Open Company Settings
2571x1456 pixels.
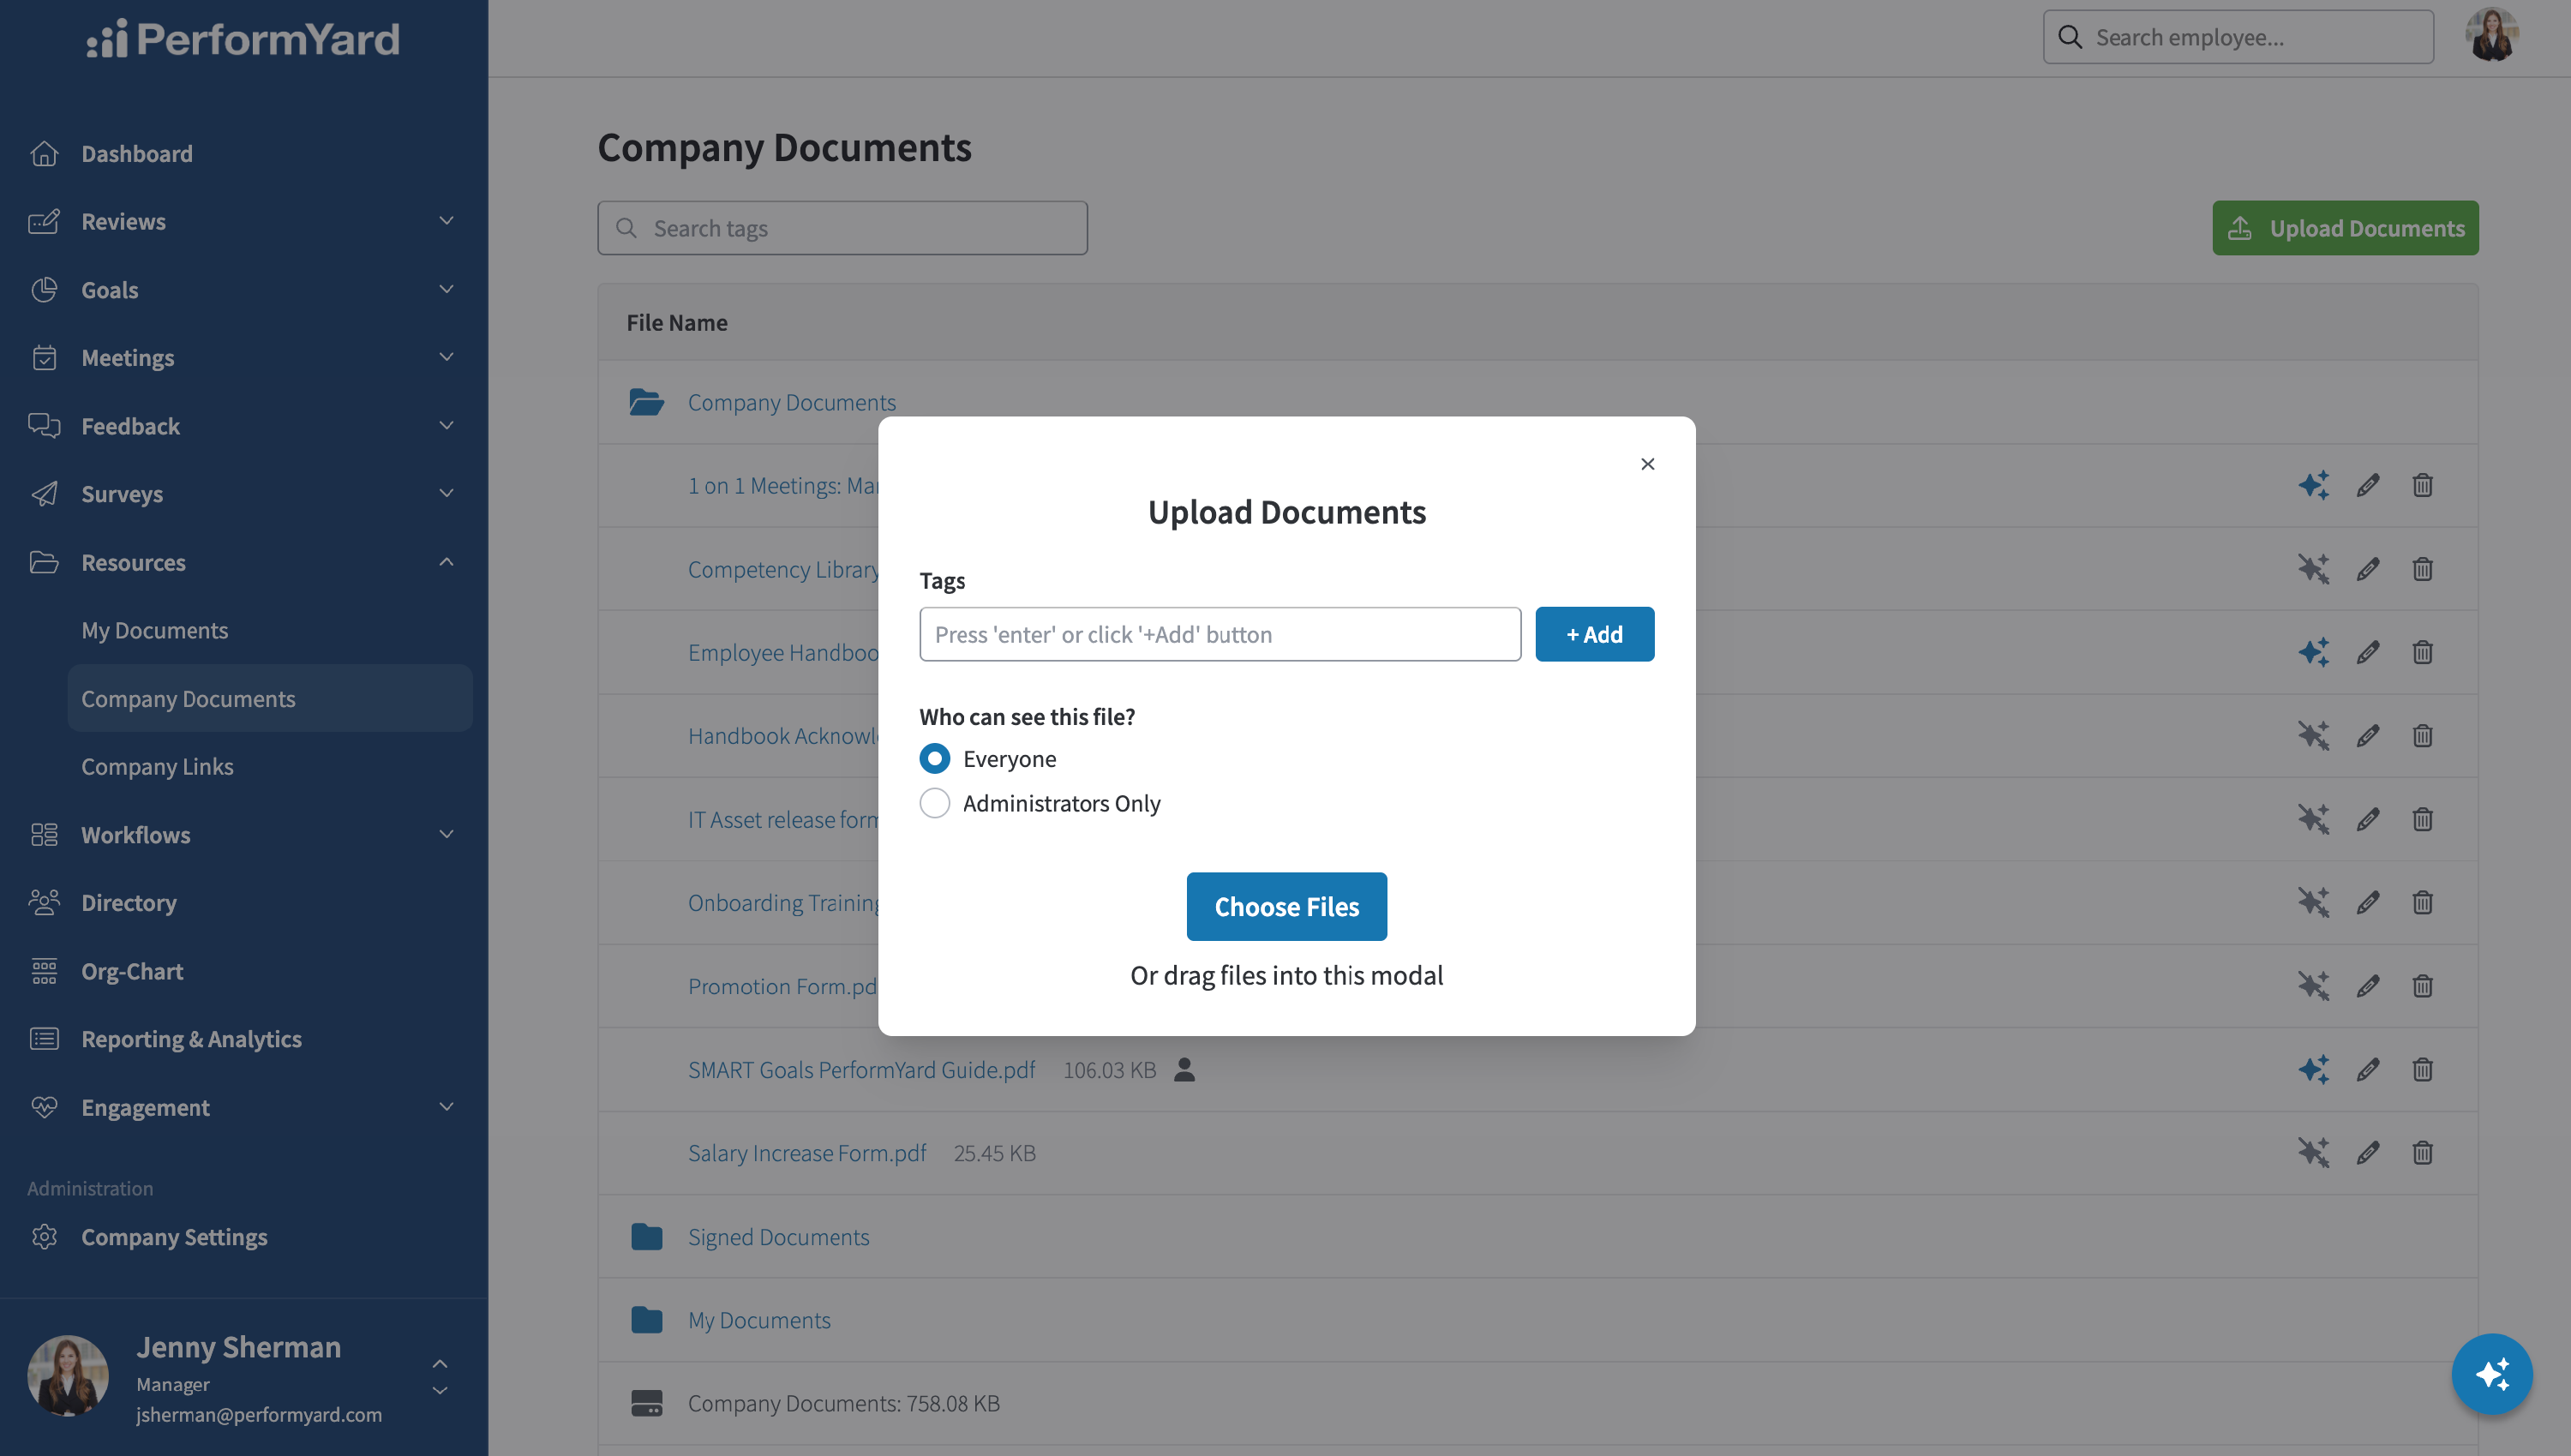pos(174,1237)
